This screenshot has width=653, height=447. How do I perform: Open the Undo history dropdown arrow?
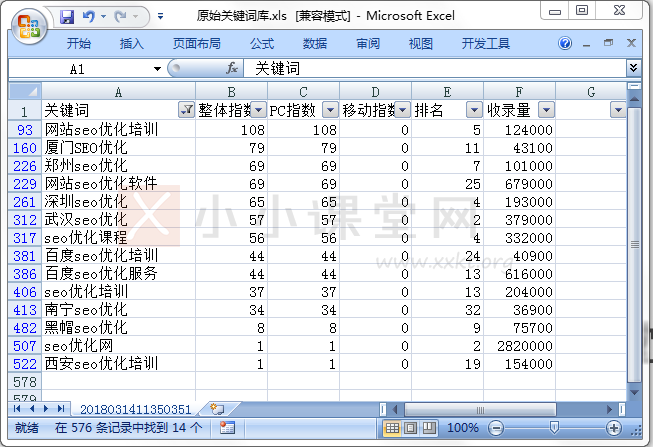point(104,17)
